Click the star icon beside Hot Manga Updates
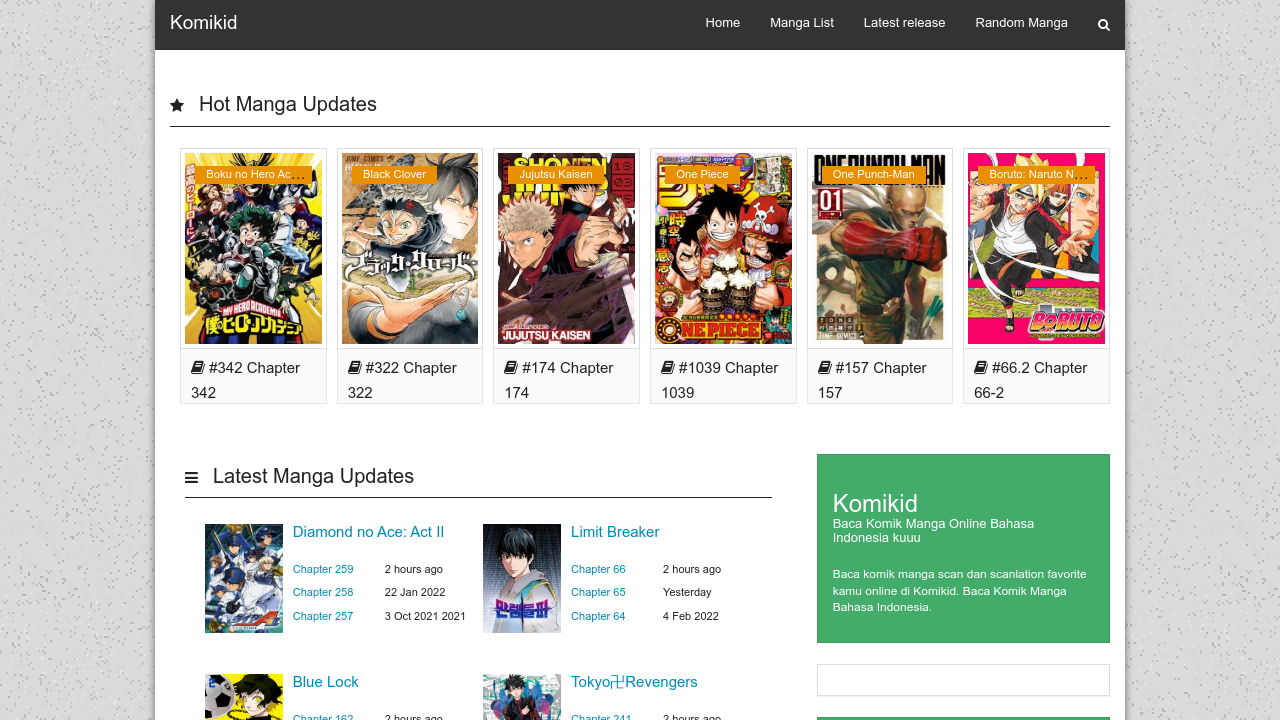Screen dimensions: 1280x720 [177, 105]
